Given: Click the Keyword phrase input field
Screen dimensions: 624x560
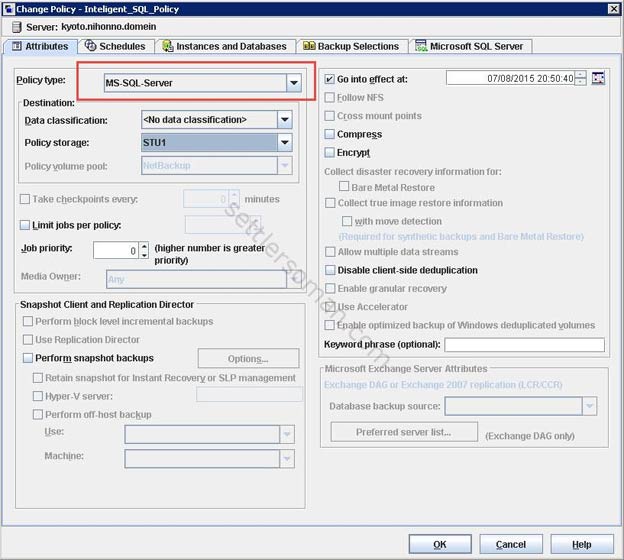Looking at the screenshot, I should click(x=524, y=345).
